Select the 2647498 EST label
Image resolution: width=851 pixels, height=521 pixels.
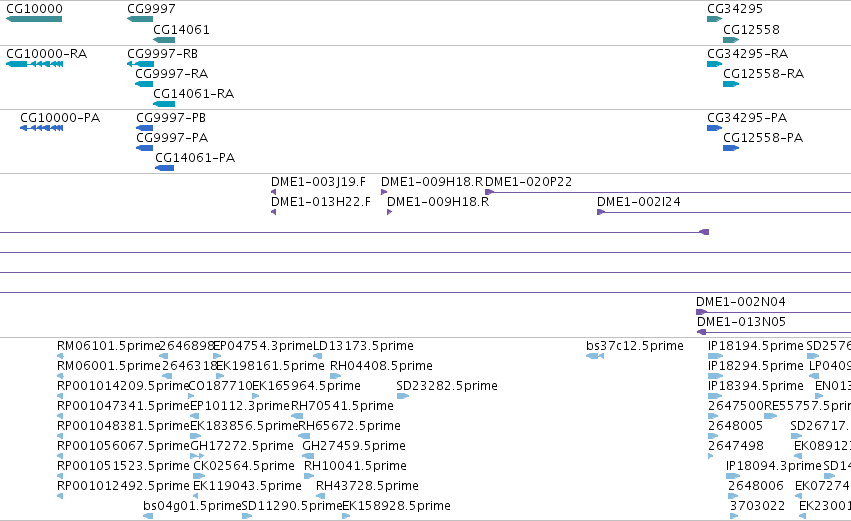coord(736,446)
